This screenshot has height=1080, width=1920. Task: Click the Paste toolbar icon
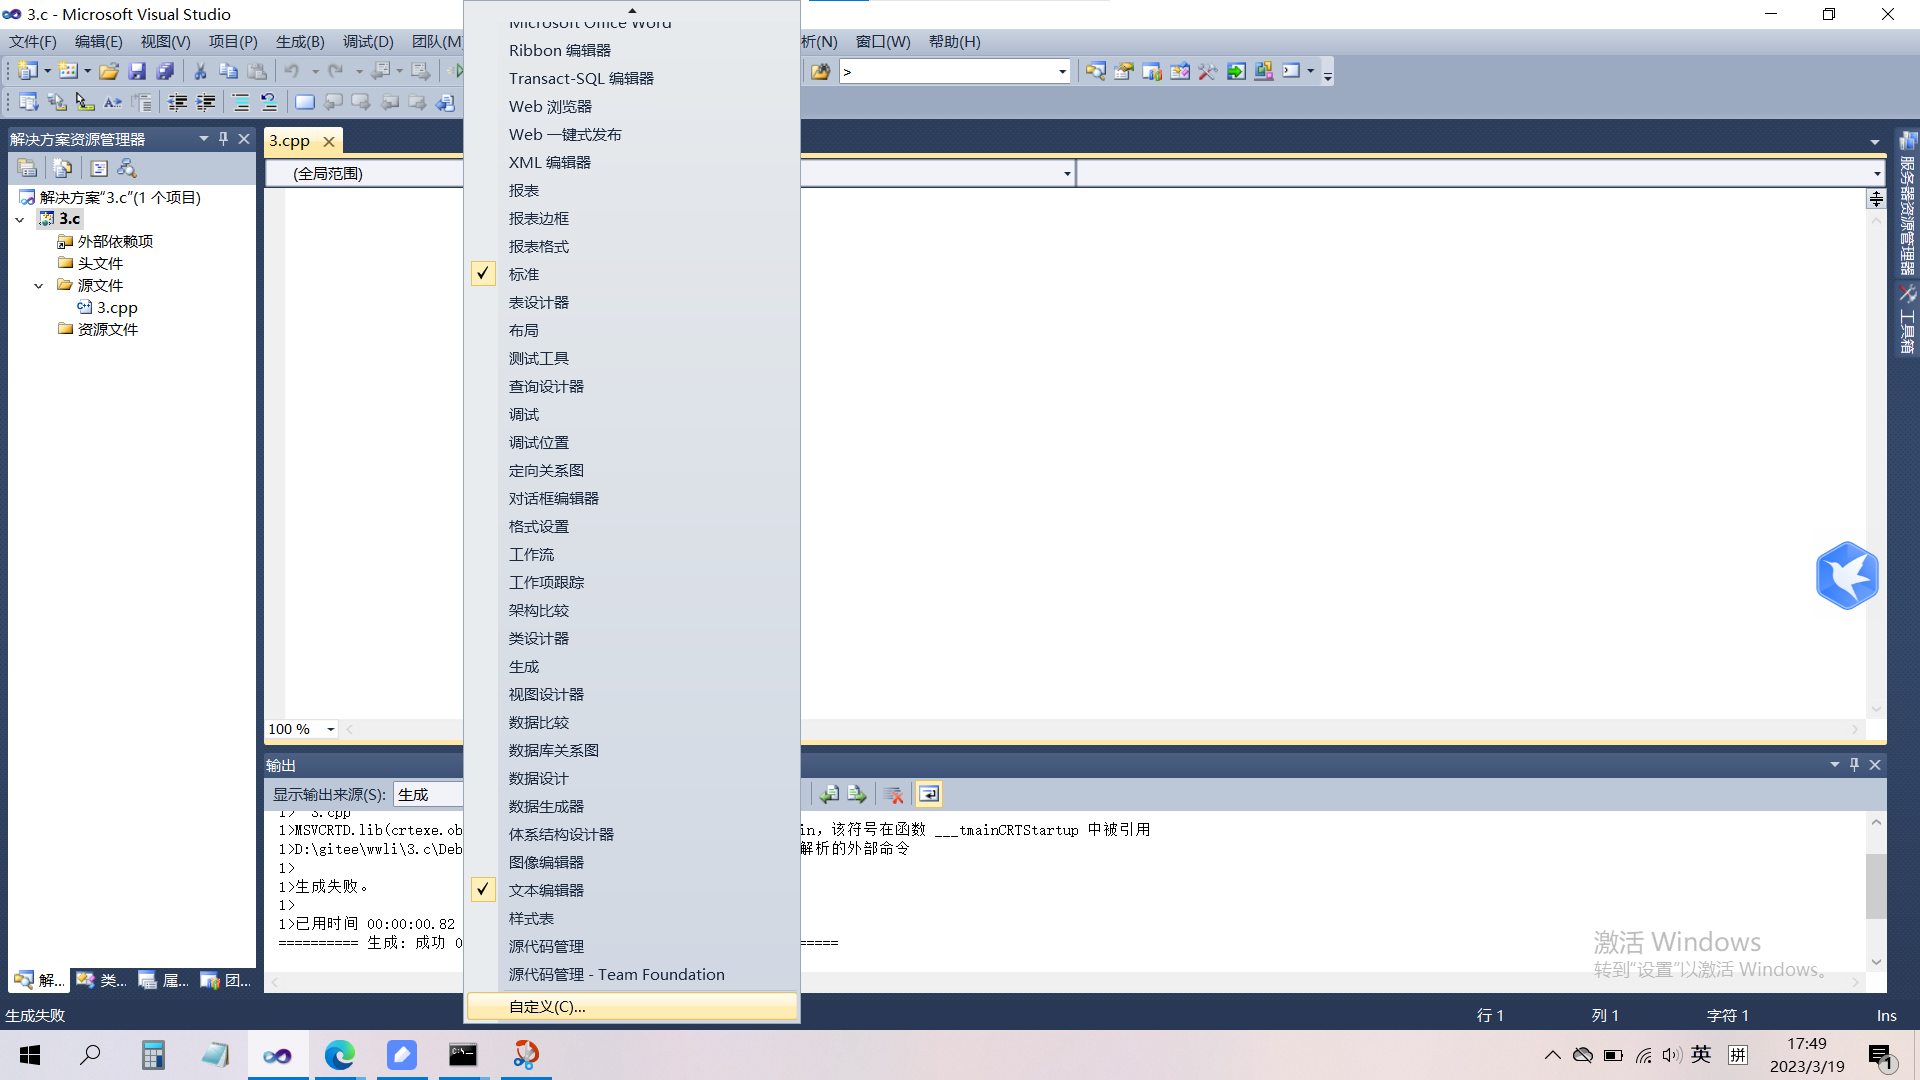tap(258, 71)
